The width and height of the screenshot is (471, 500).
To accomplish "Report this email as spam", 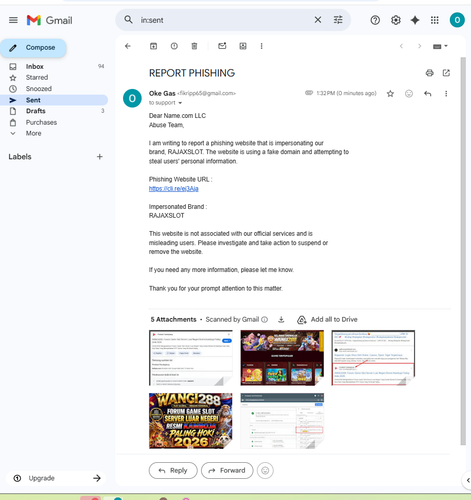I will point(174,46).
